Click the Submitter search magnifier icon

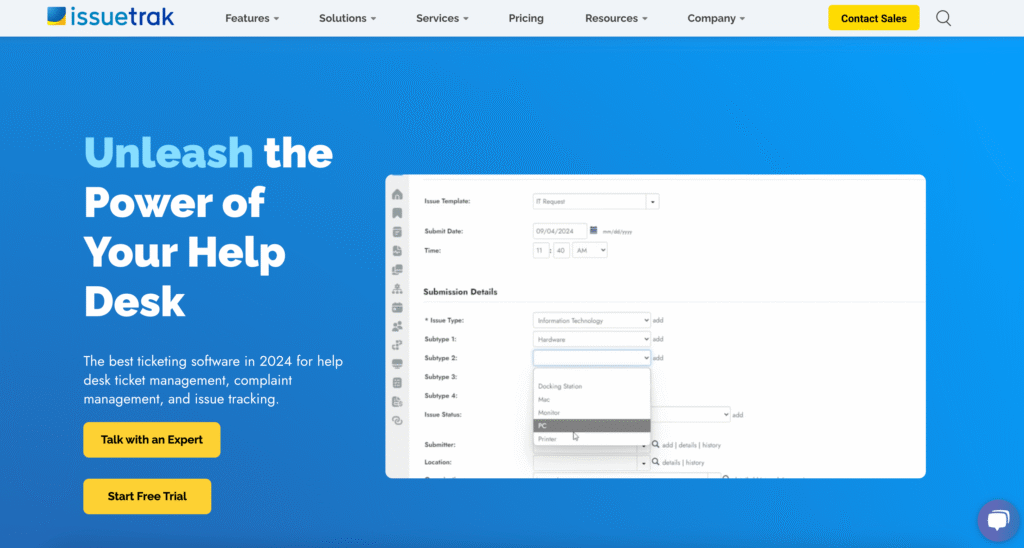point(656,444)
